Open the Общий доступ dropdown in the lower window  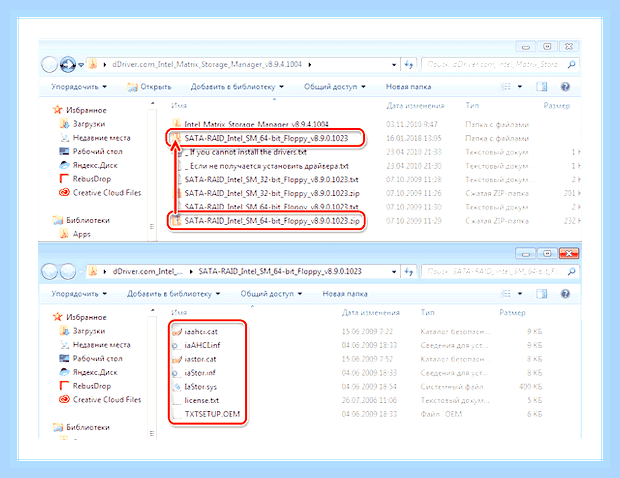coord(271,294)
